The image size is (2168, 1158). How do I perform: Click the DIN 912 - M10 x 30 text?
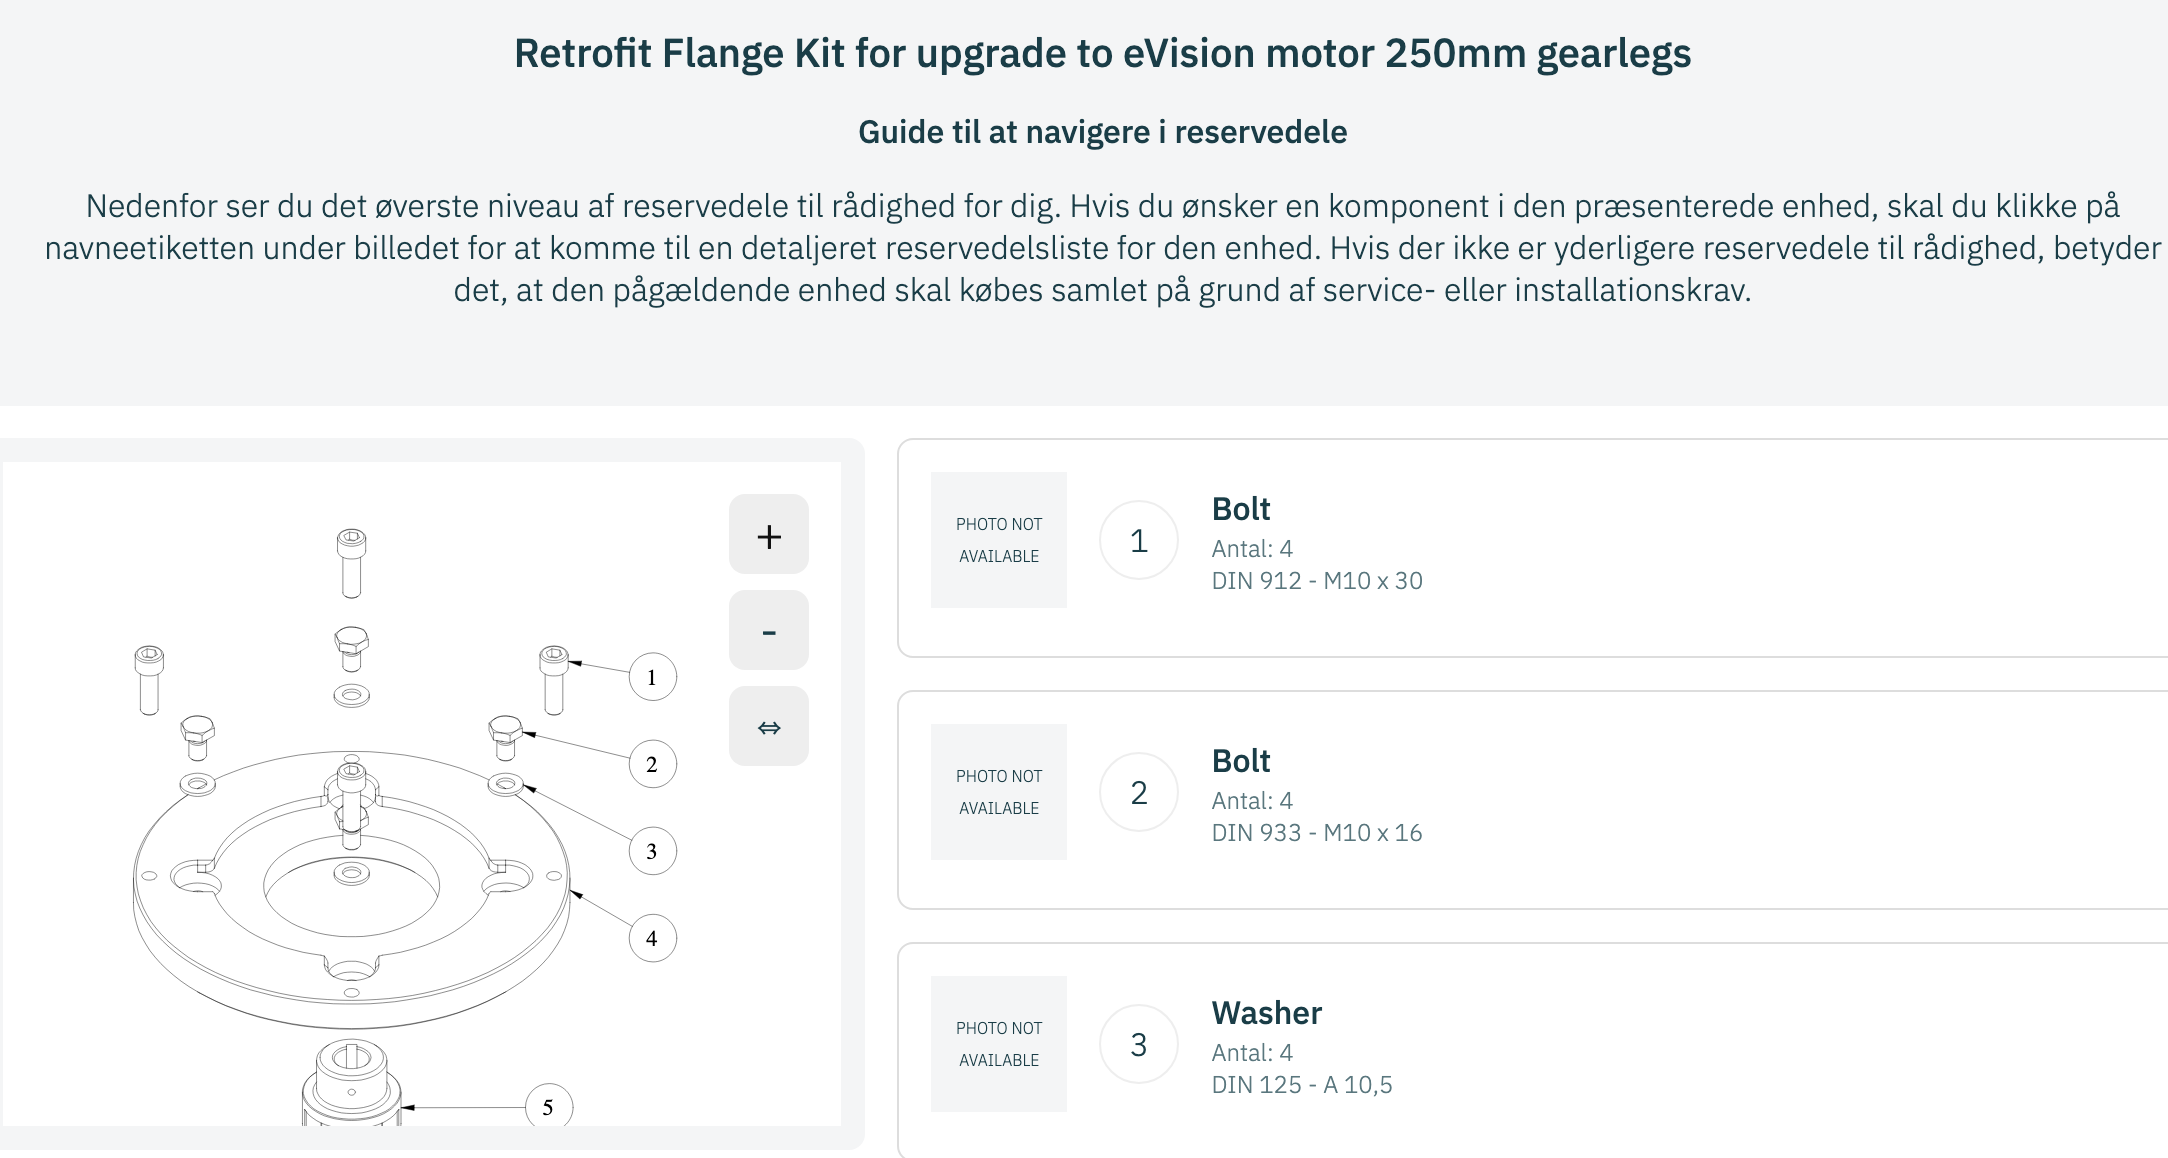[x=1316, y=581]
